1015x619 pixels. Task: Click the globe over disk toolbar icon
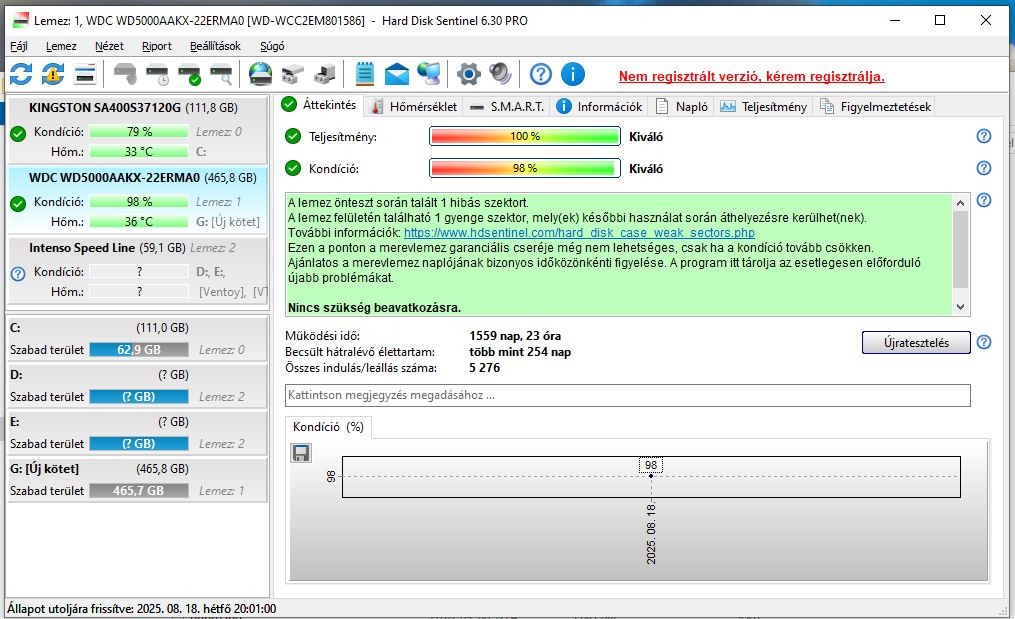(x=260, y=74)
